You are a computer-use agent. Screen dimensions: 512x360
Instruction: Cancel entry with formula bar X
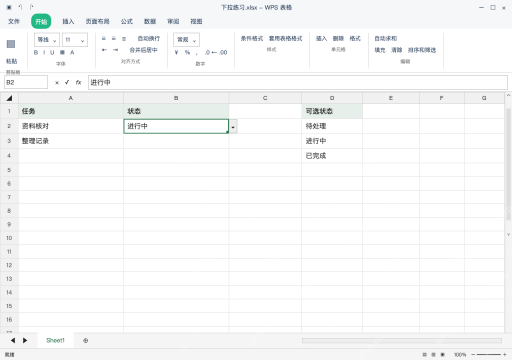[57, 83]
